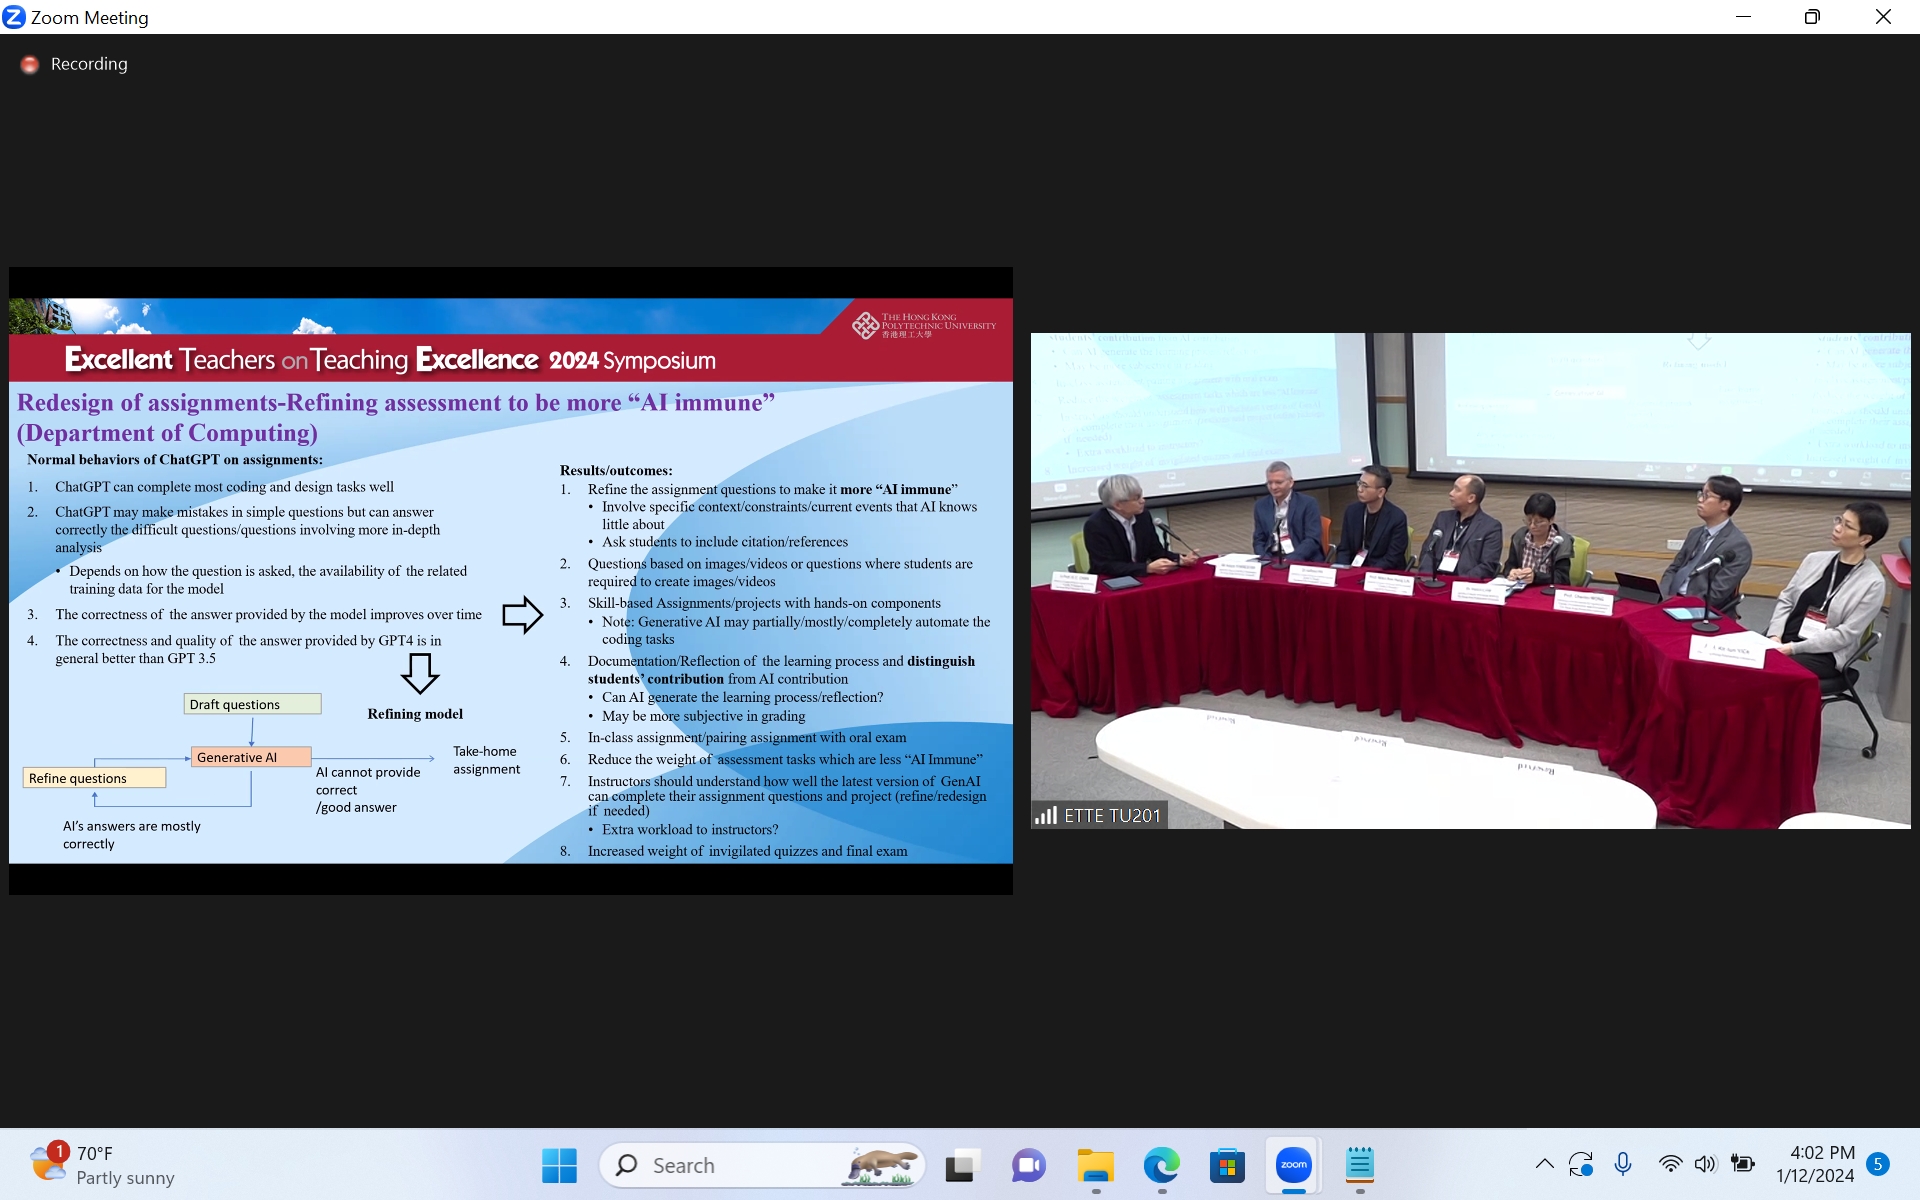
Task: Select the ETTE TU201 participant video
Action: pyautogui.click(x=1470, y=580)
